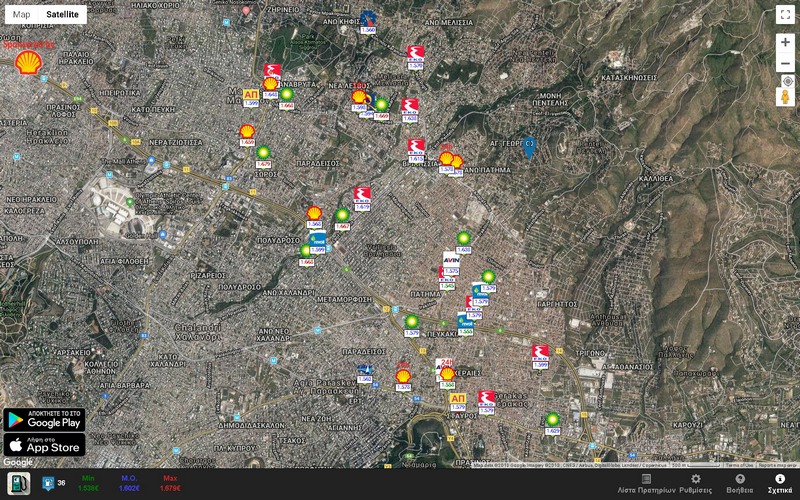Viewport: 800px width, 500px height.
Task: Select the blue location pin near Μονή Πεντέλης
Action: (529, 148)
